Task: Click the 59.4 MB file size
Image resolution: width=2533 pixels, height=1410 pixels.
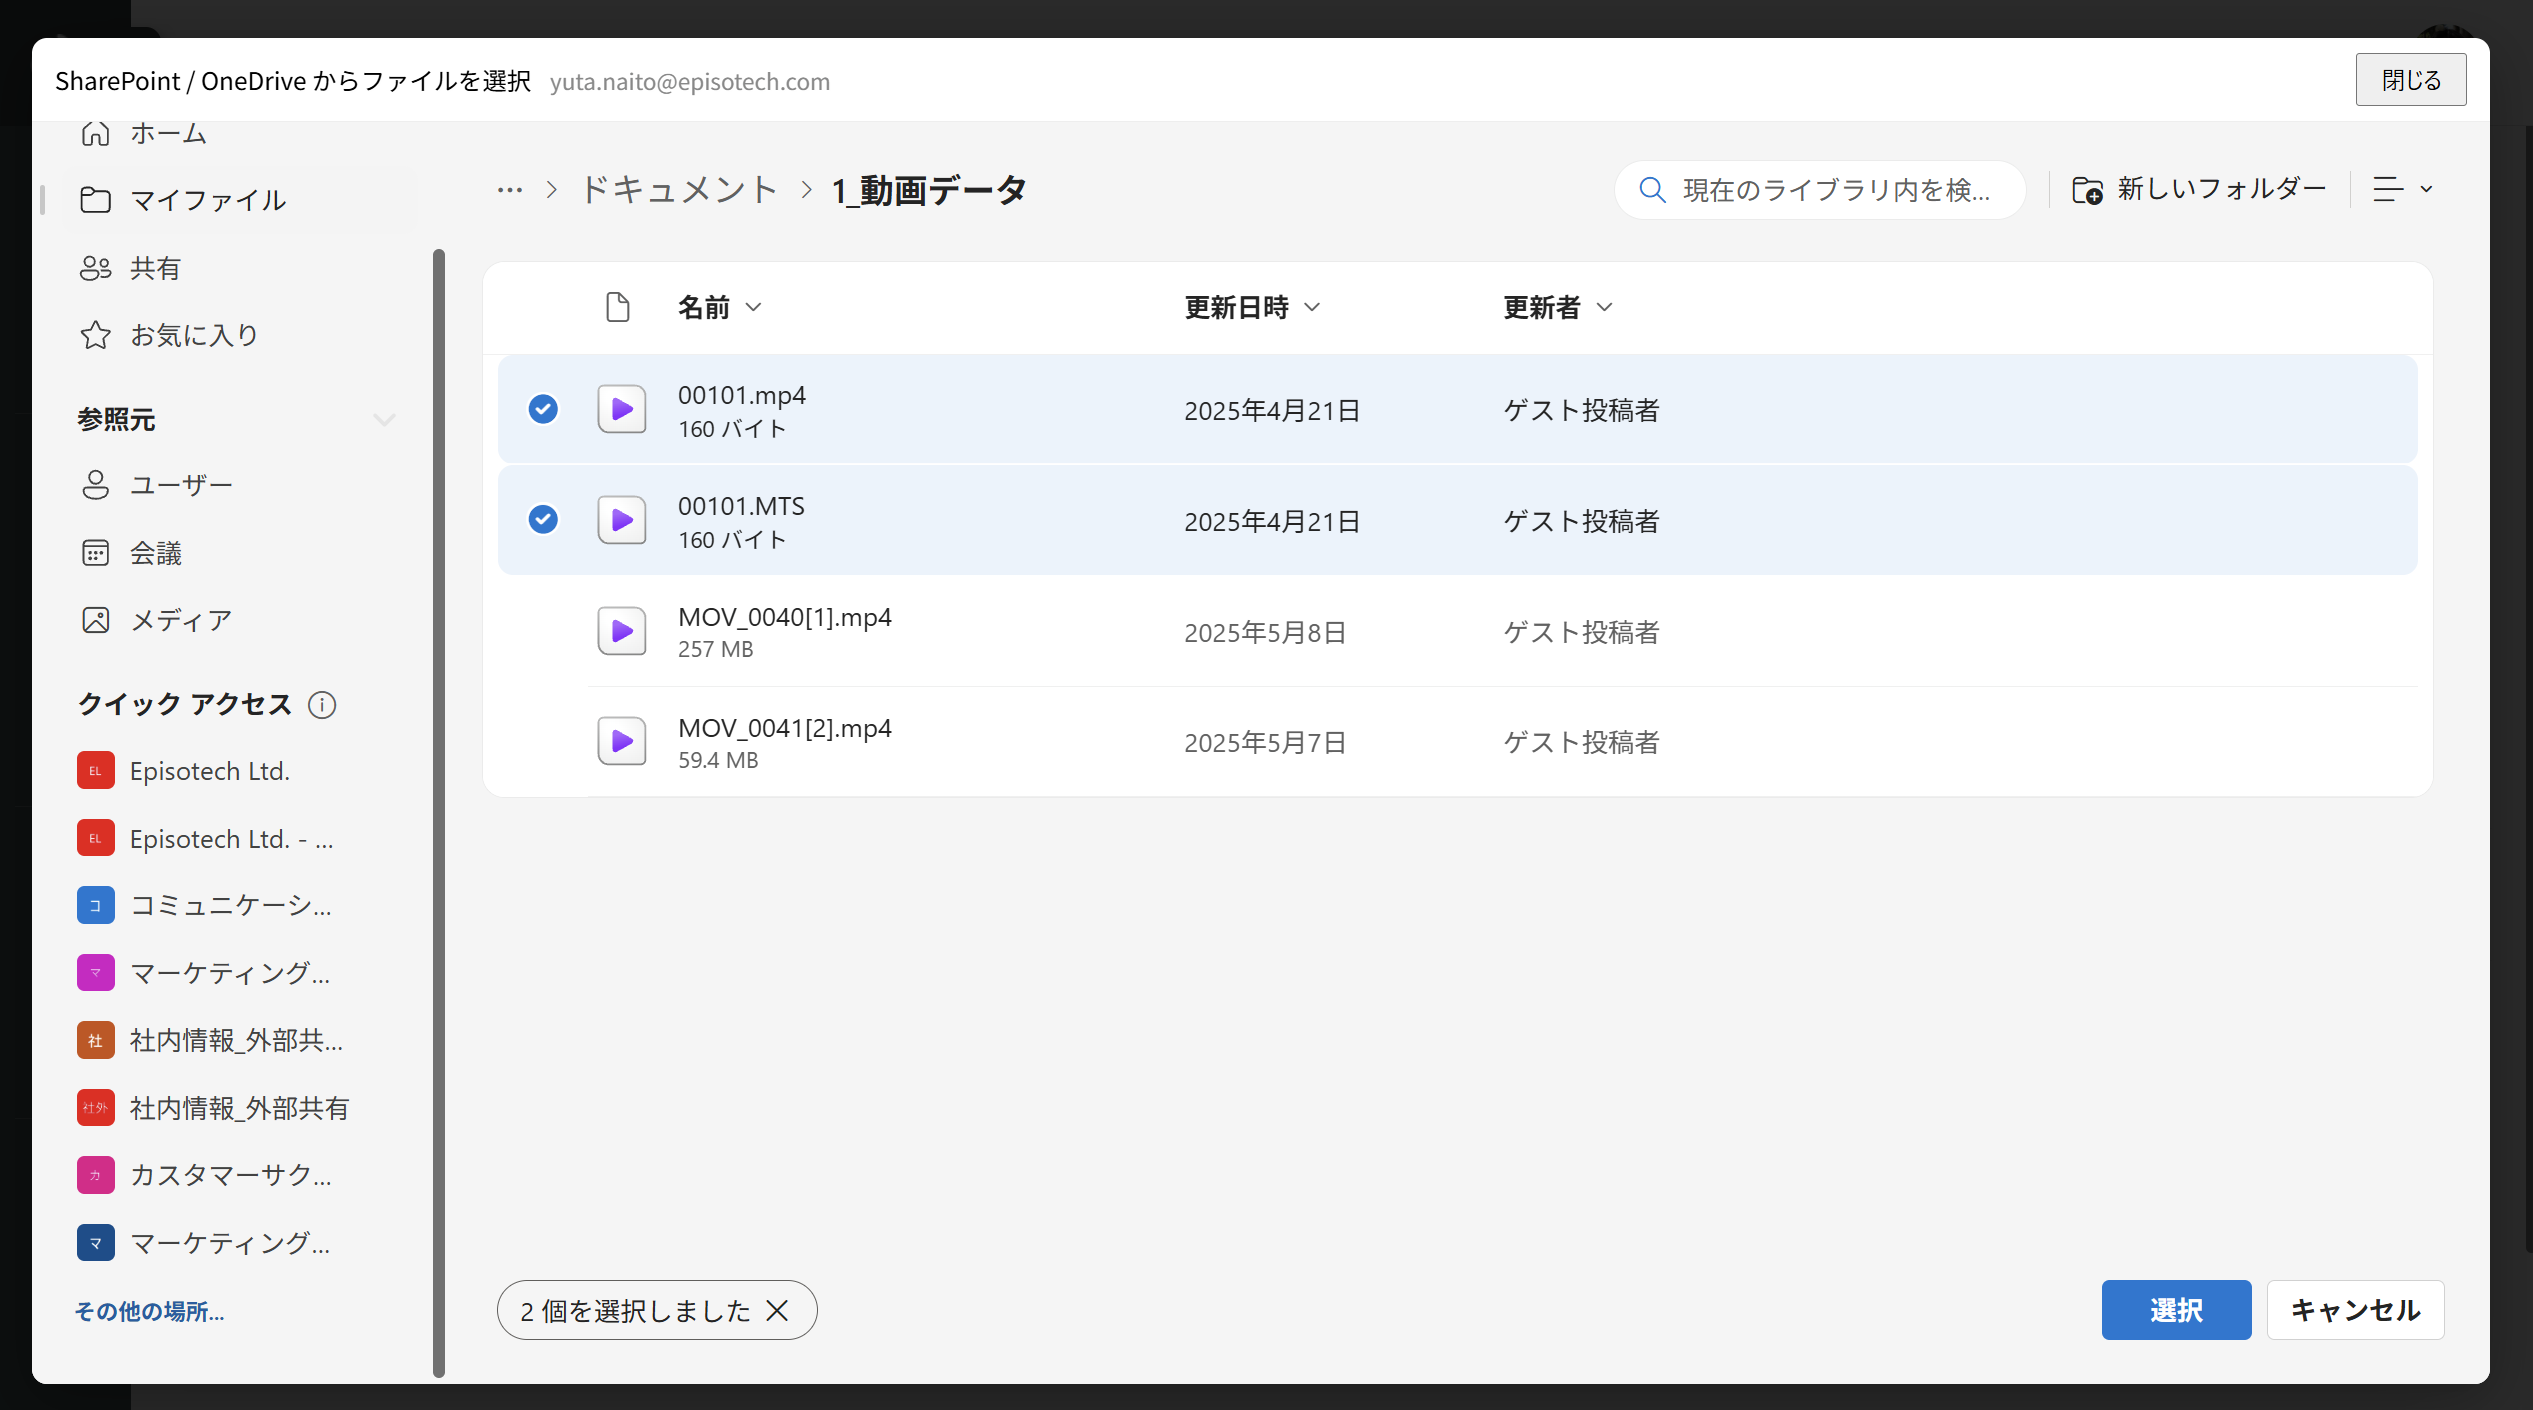Action: (718, 760)
